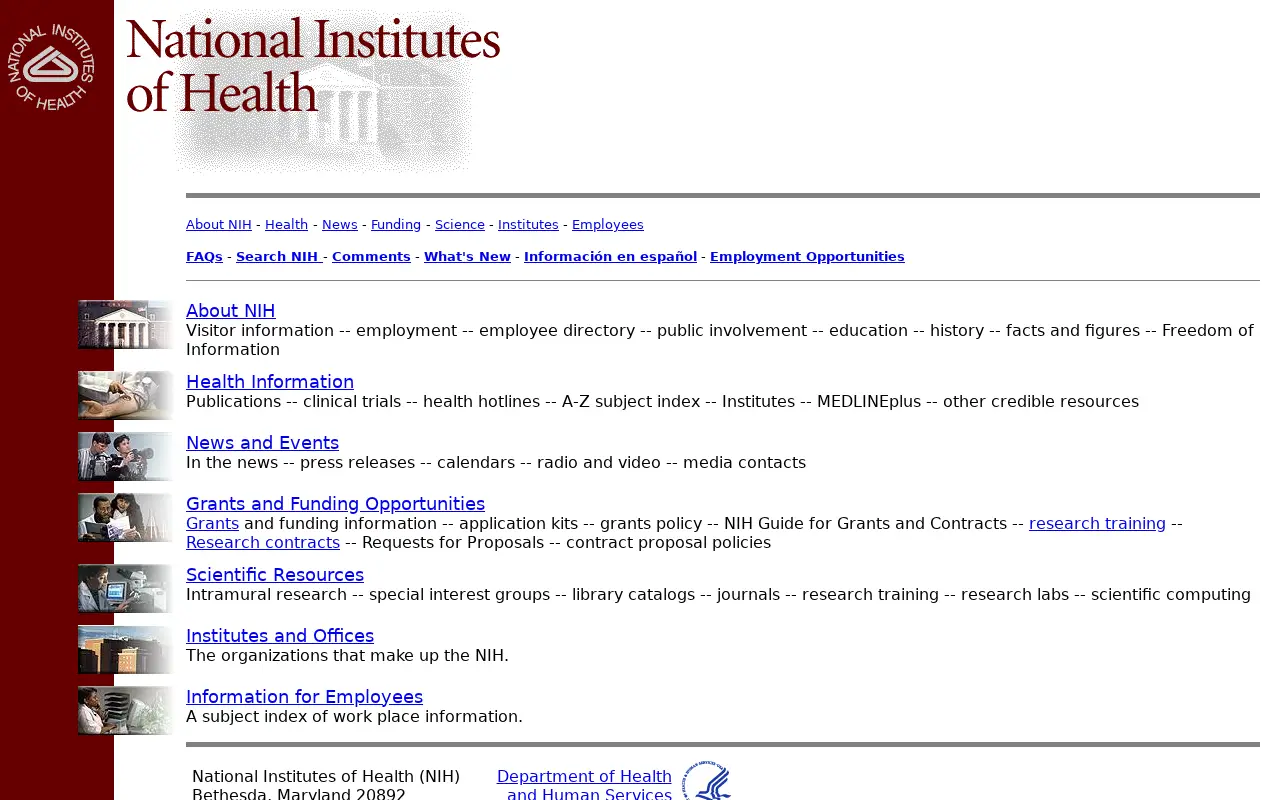Click 'A subject index of work place information.' text
The height and width of the screenshot is (800, 1280).
(354, 717)
